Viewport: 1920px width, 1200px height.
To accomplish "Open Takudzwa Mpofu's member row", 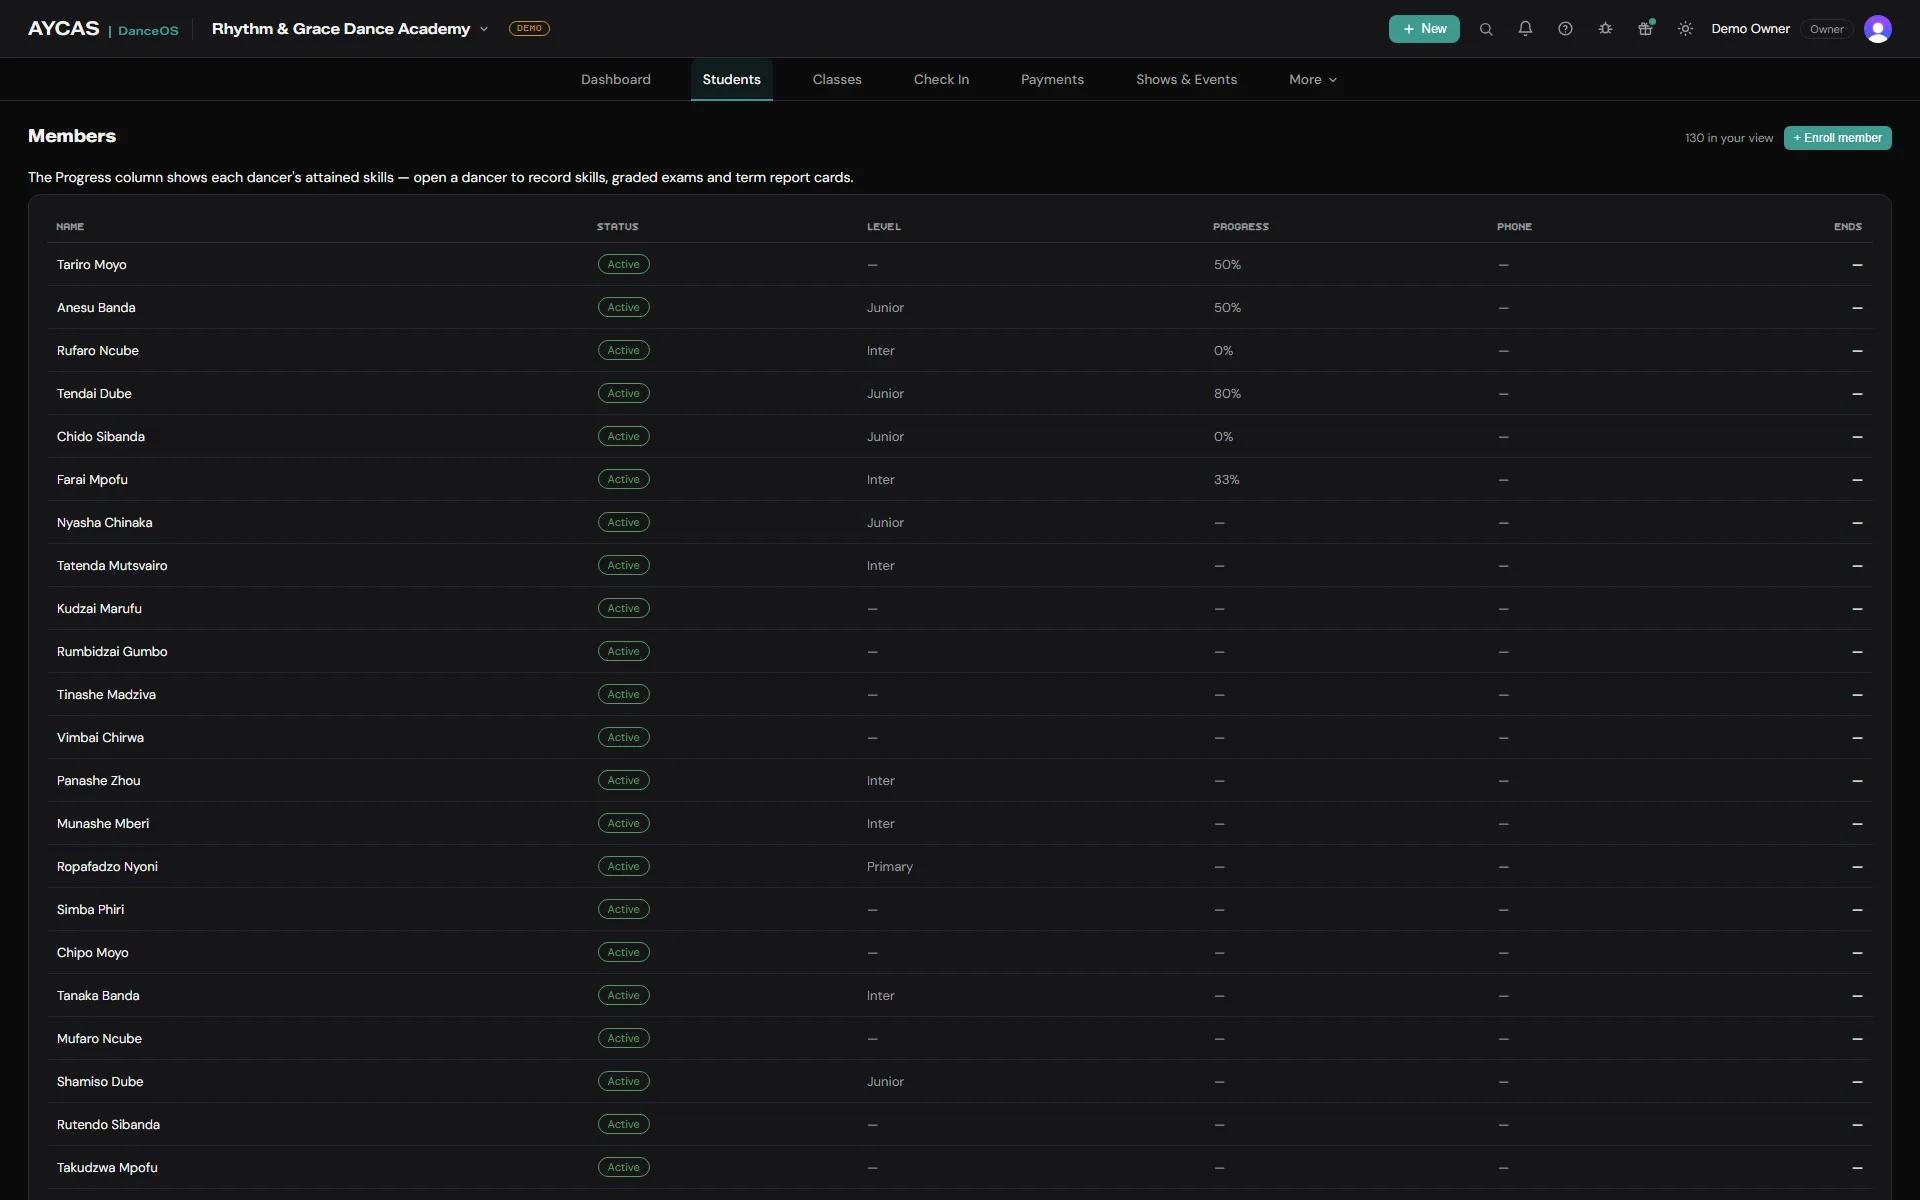I will (960, 1167).
